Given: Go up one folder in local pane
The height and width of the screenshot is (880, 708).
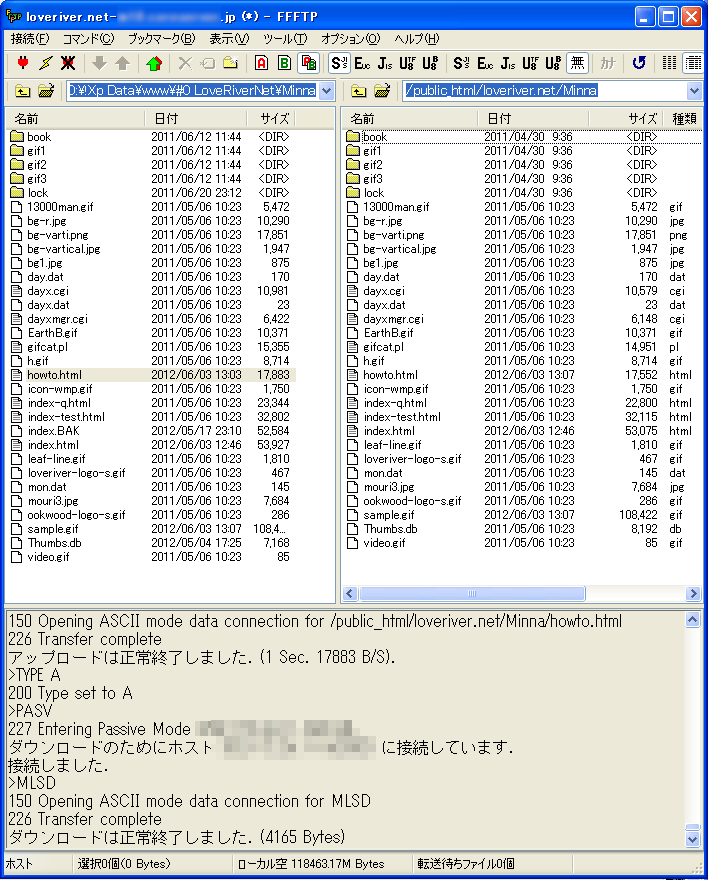Looking at the screenshot, I should (22, 91).
